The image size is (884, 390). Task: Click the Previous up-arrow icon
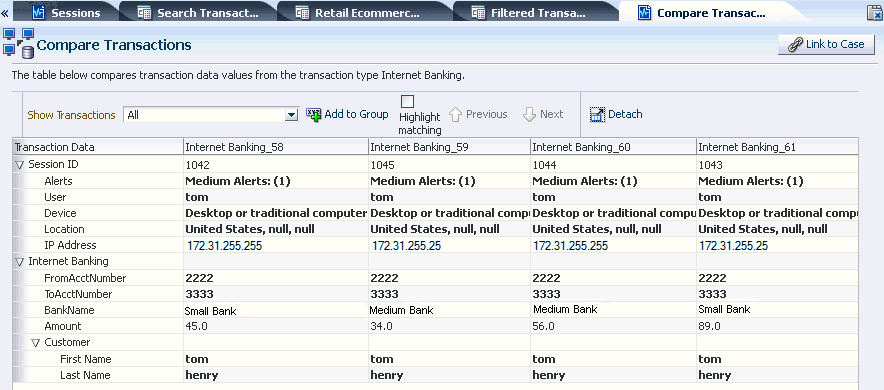(456, 114)
